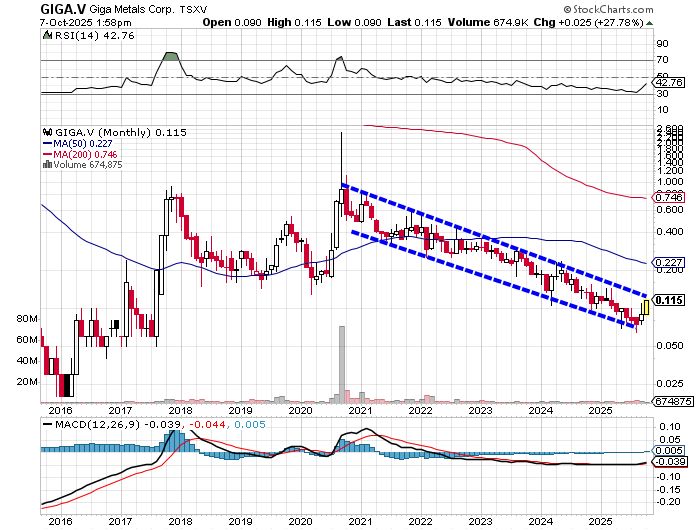Click the Volume 674.9K header value
The height and width of the screenshot is (530, 700).
pos(489,22)
